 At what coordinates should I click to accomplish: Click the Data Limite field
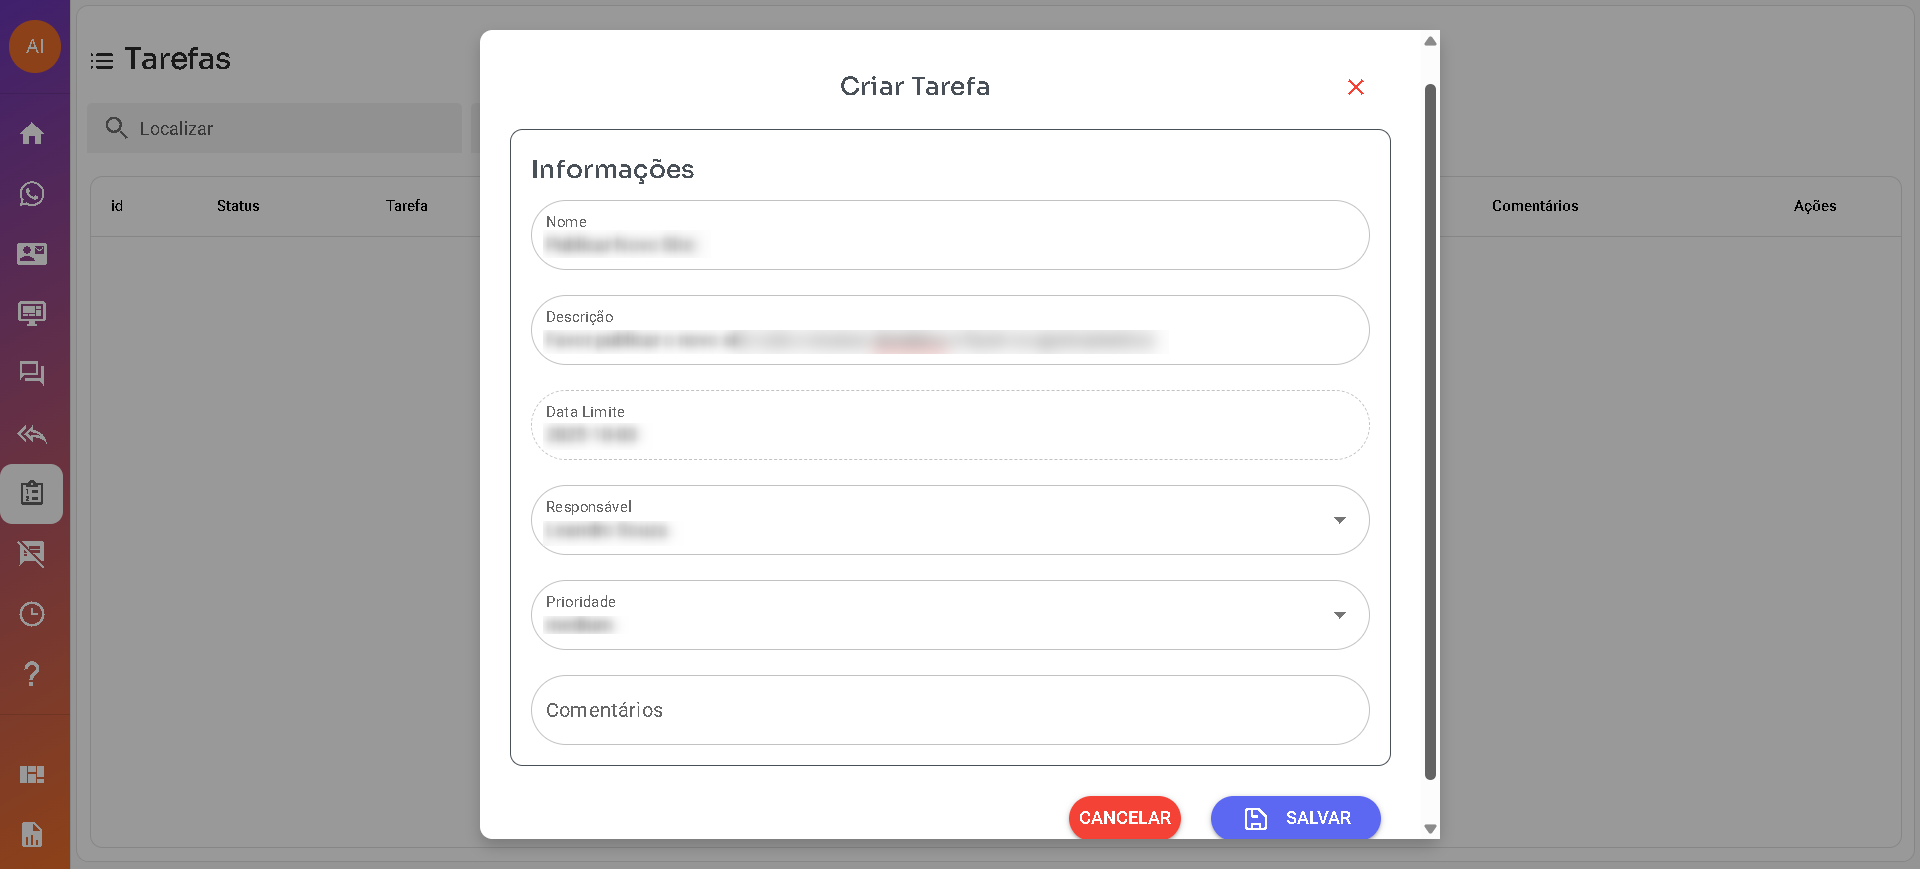(x=949, y=425)
